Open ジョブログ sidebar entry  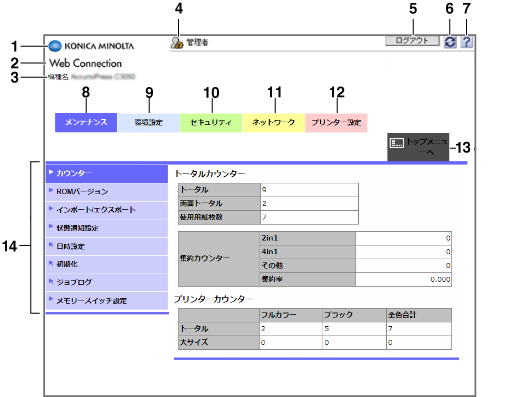coord(107,282)
